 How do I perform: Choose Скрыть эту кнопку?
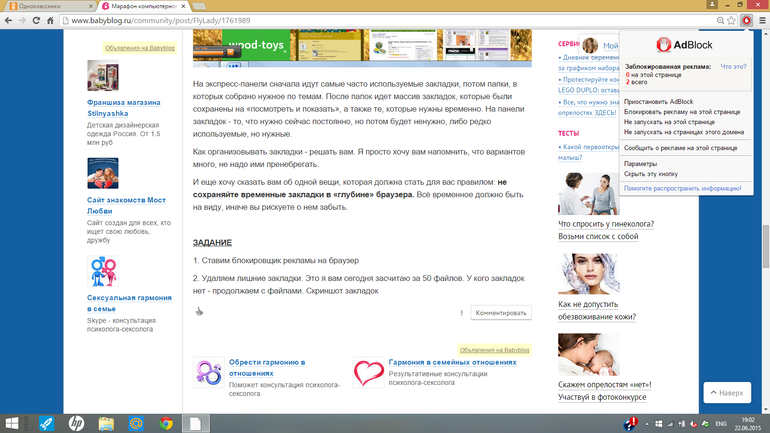pos(651,174)
